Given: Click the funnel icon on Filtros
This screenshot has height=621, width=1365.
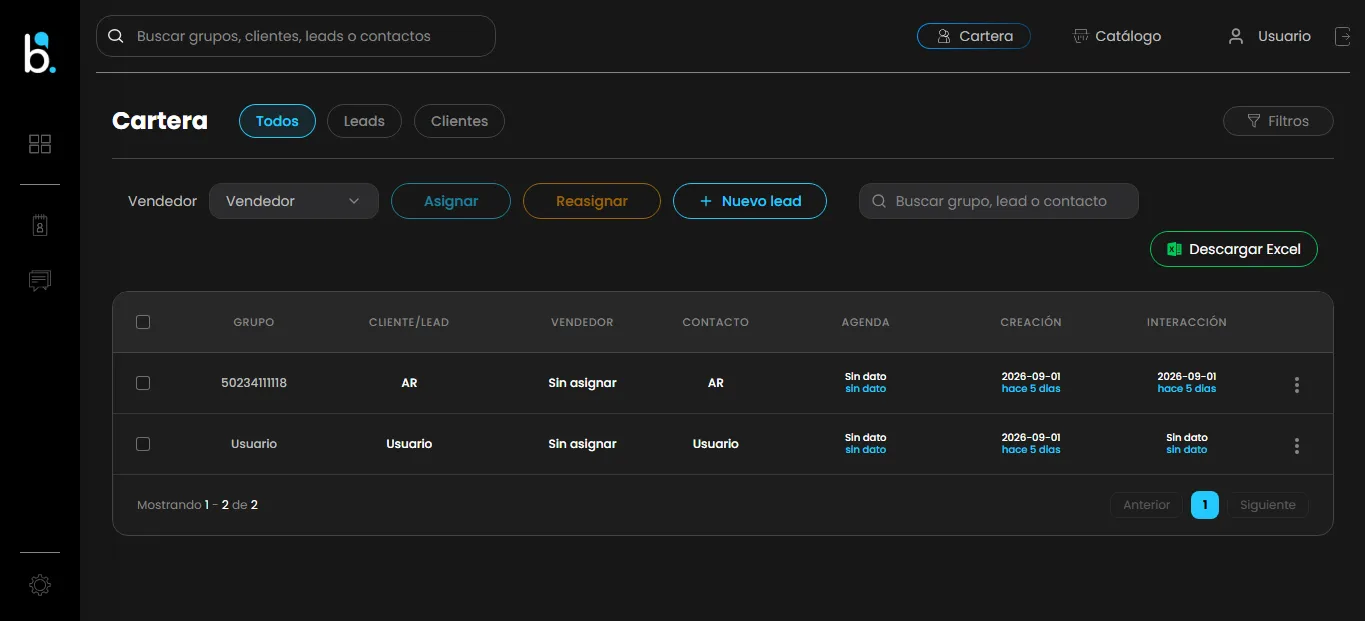Looking at the screenshot, I should click(1254, 121).
